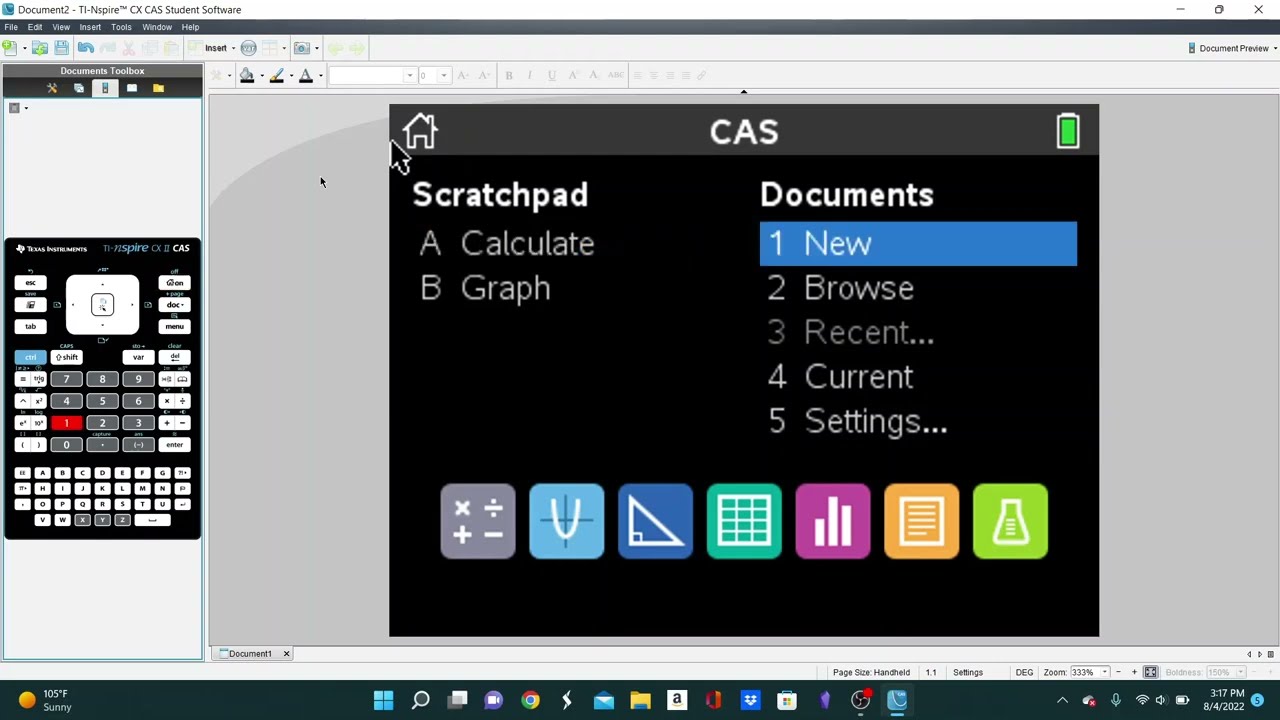Open the text color dropdown arrow

pos(320,76)
